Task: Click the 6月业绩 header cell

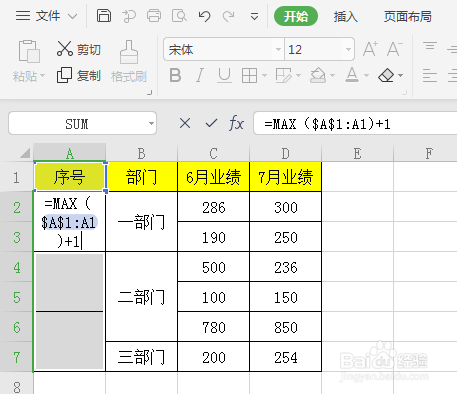Action: pos(213,177)
